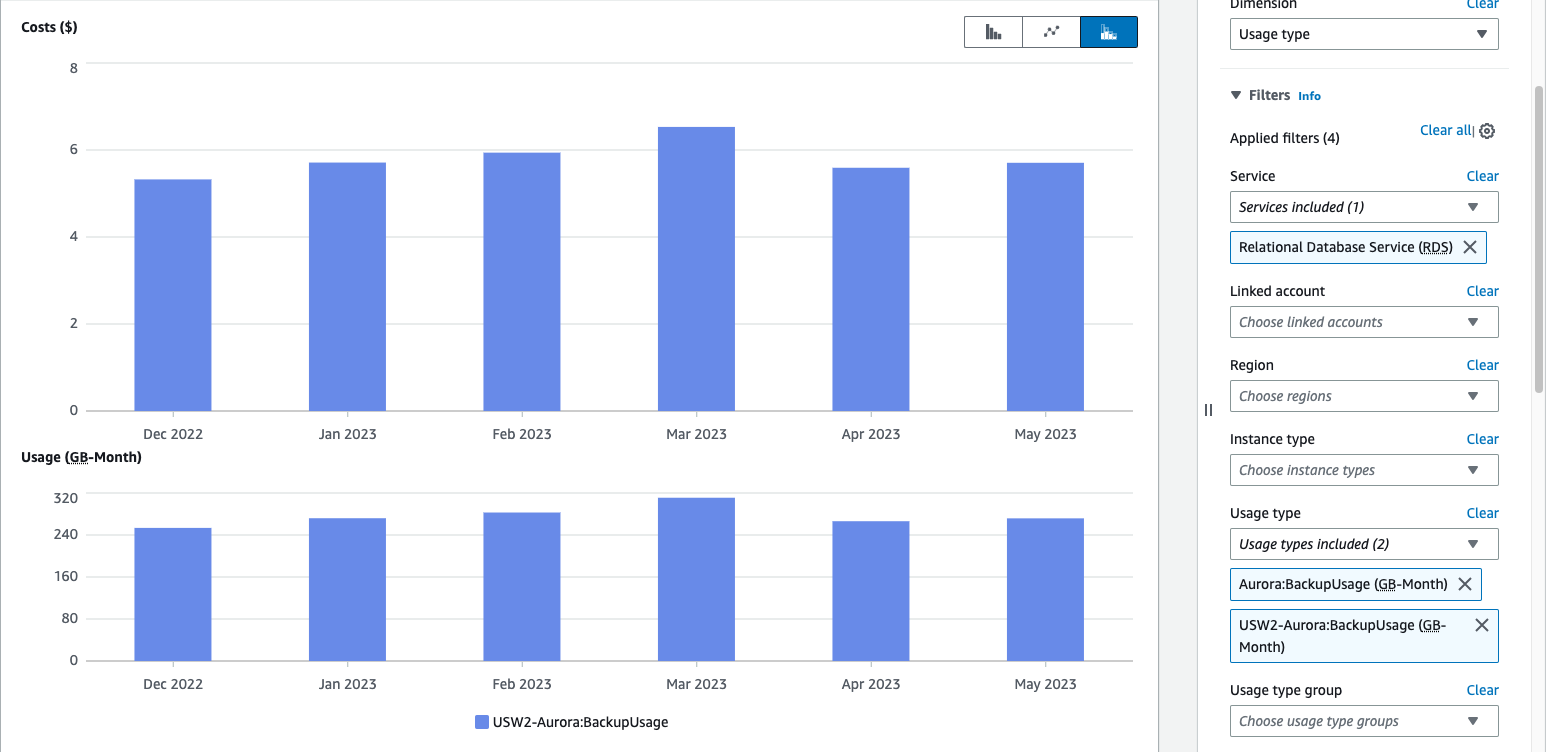1546x752 pixels.
Task: Open the Choose instance types dropdown
Action: point(1363,470)
